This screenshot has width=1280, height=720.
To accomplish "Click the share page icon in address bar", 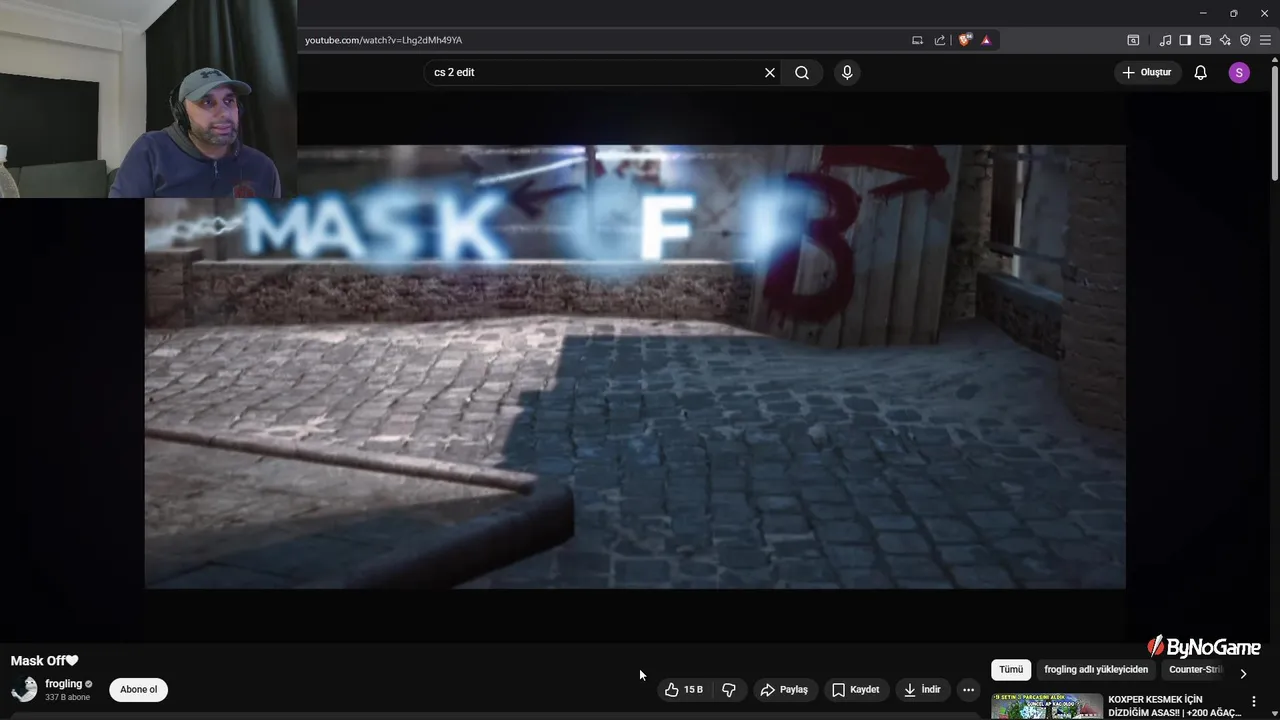I will tap(940, 40).
